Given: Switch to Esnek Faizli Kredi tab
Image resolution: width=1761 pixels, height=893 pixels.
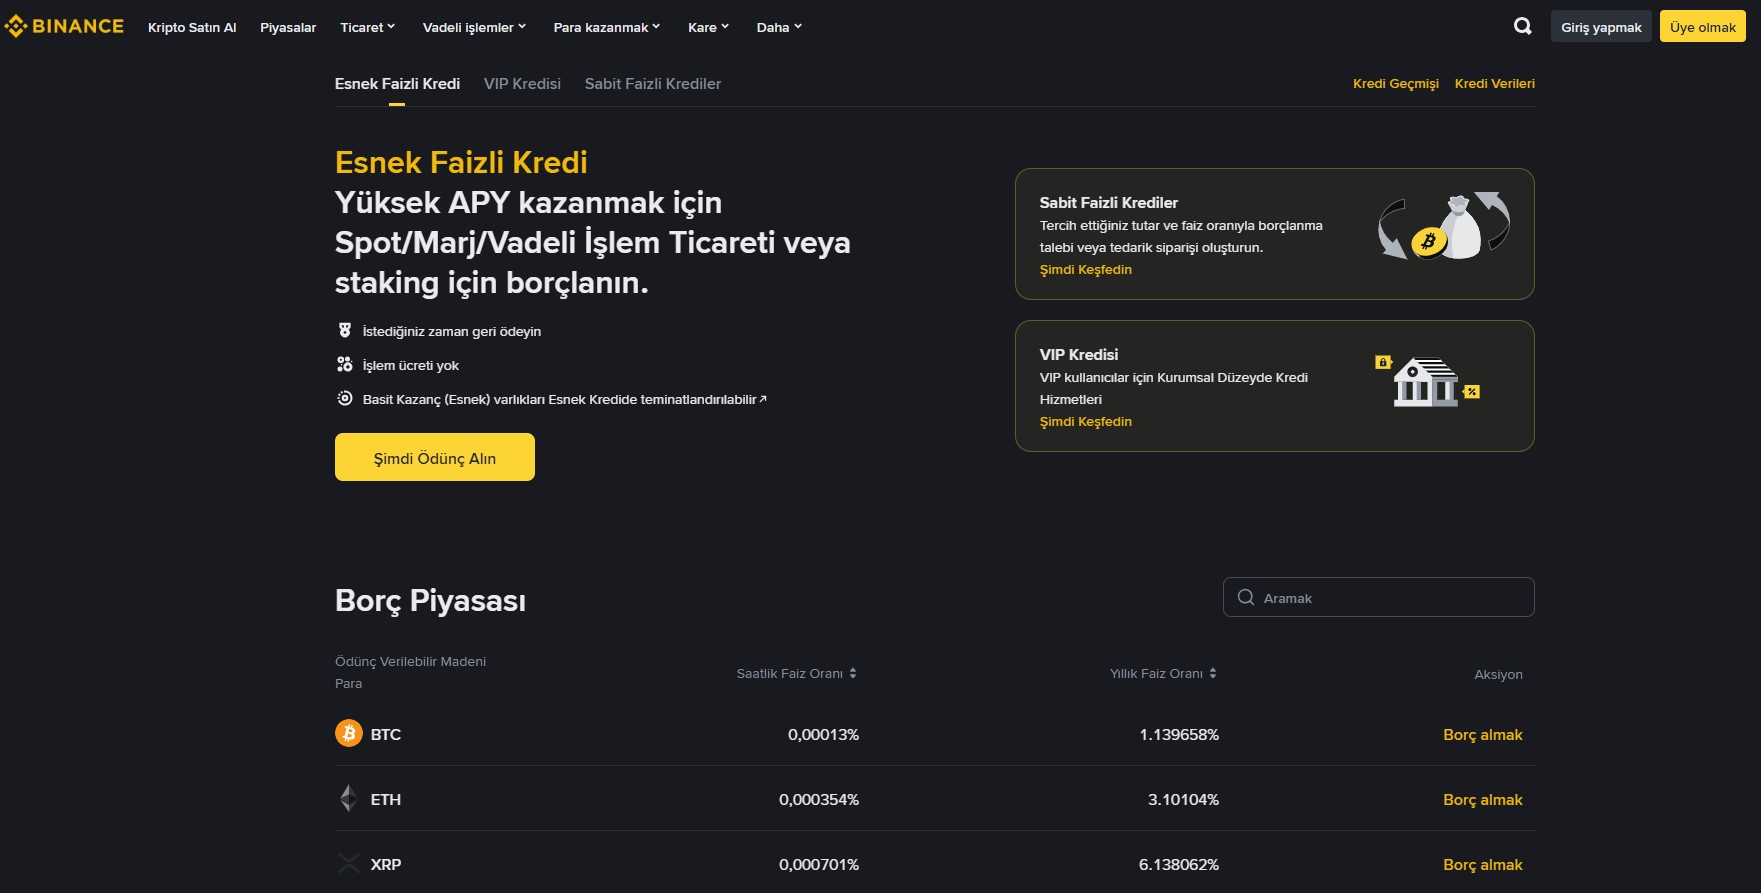Looking at the screenshot, I should [x=397, y=84].
